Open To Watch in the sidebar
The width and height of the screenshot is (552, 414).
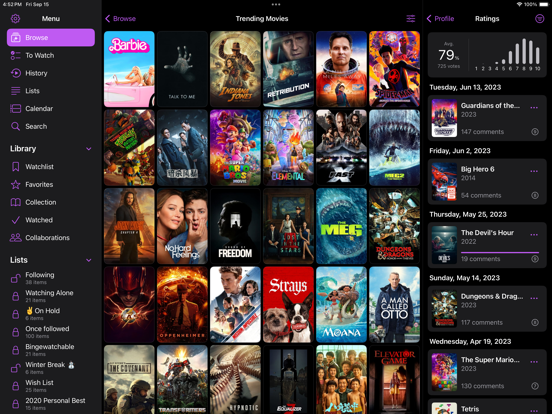[51, 55]
